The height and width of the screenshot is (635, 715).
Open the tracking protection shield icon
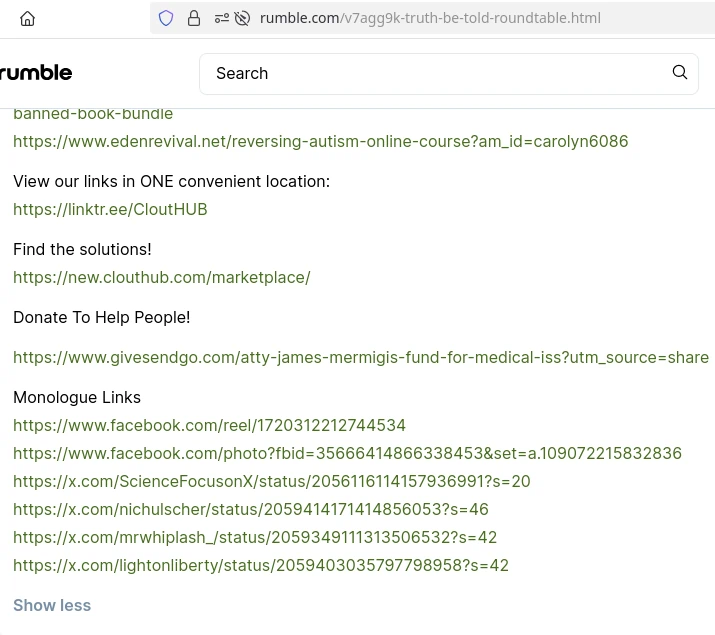click(x=166, y=18)
